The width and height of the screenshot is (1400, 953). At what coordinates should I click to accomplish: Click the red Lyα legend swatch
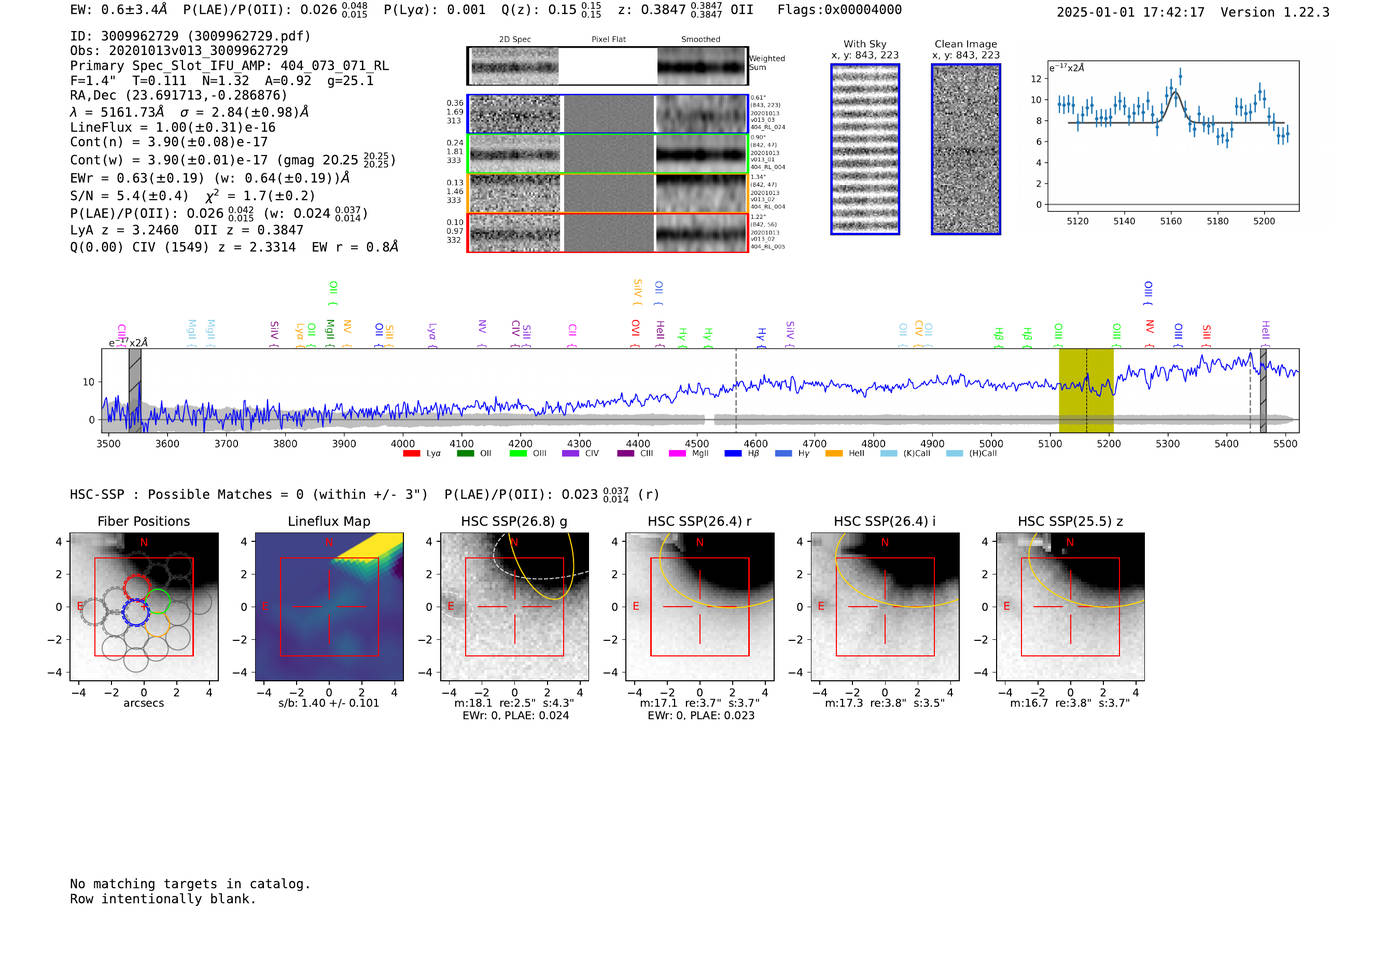coord(411,454)
